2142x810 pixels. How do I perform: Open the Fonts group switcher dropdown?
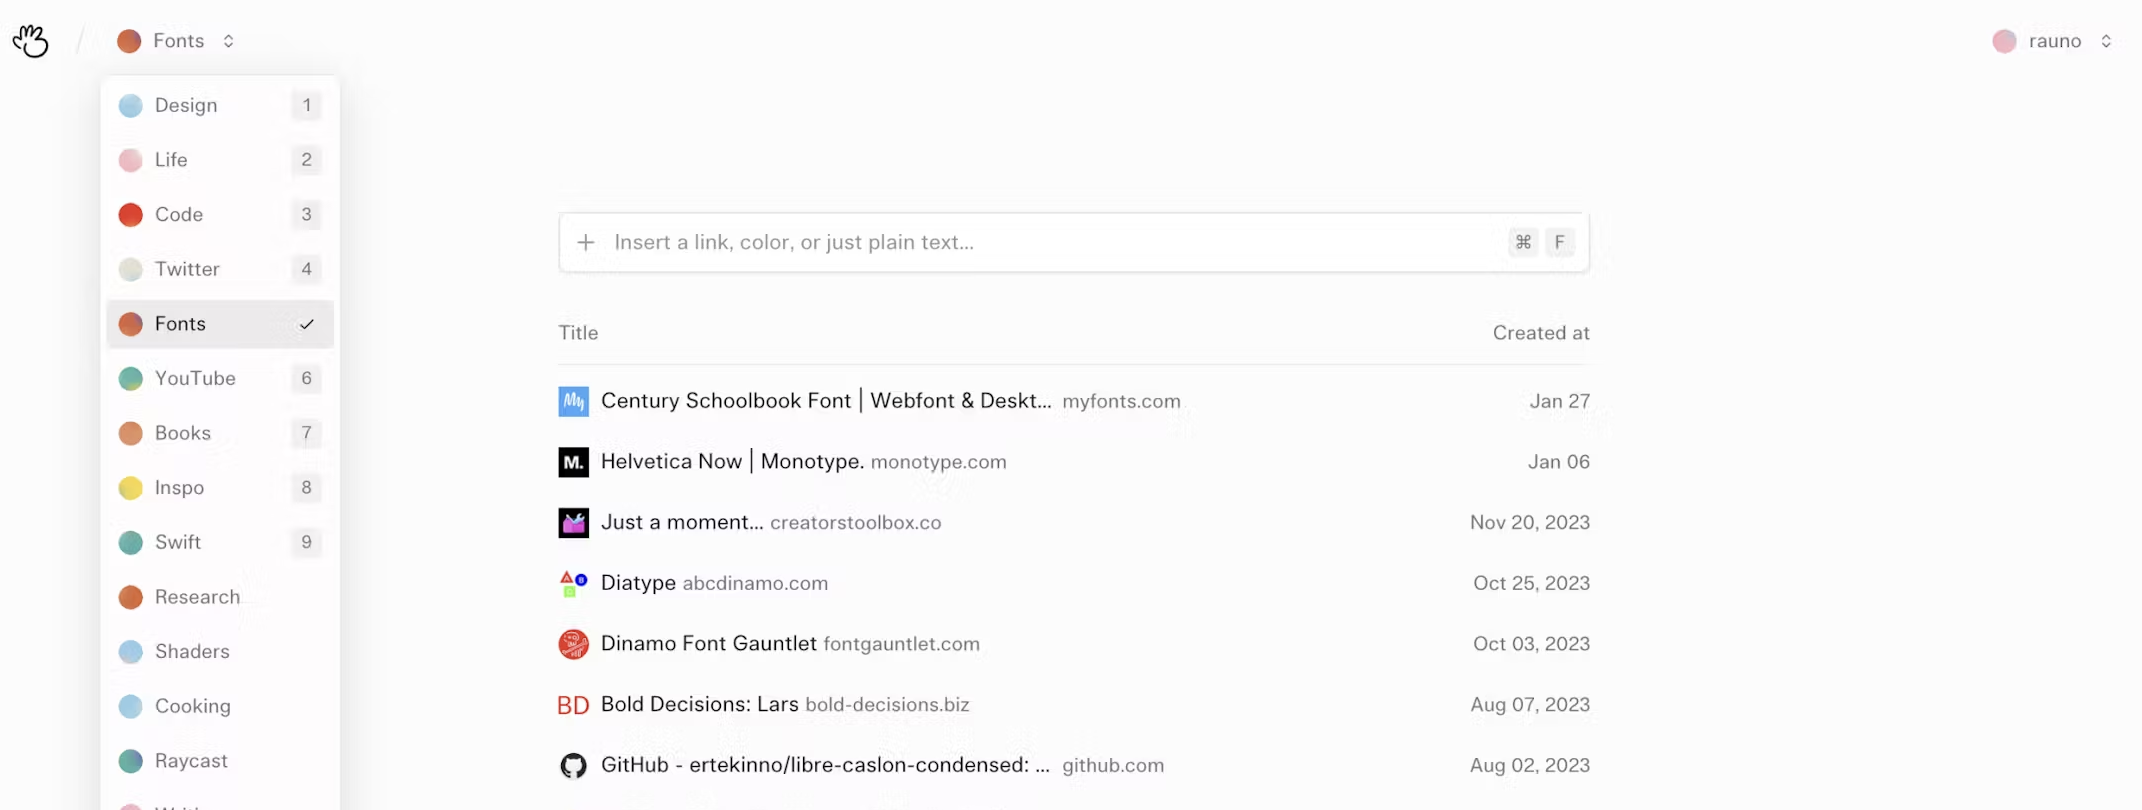pyautogui.click(x=177, y=41)
